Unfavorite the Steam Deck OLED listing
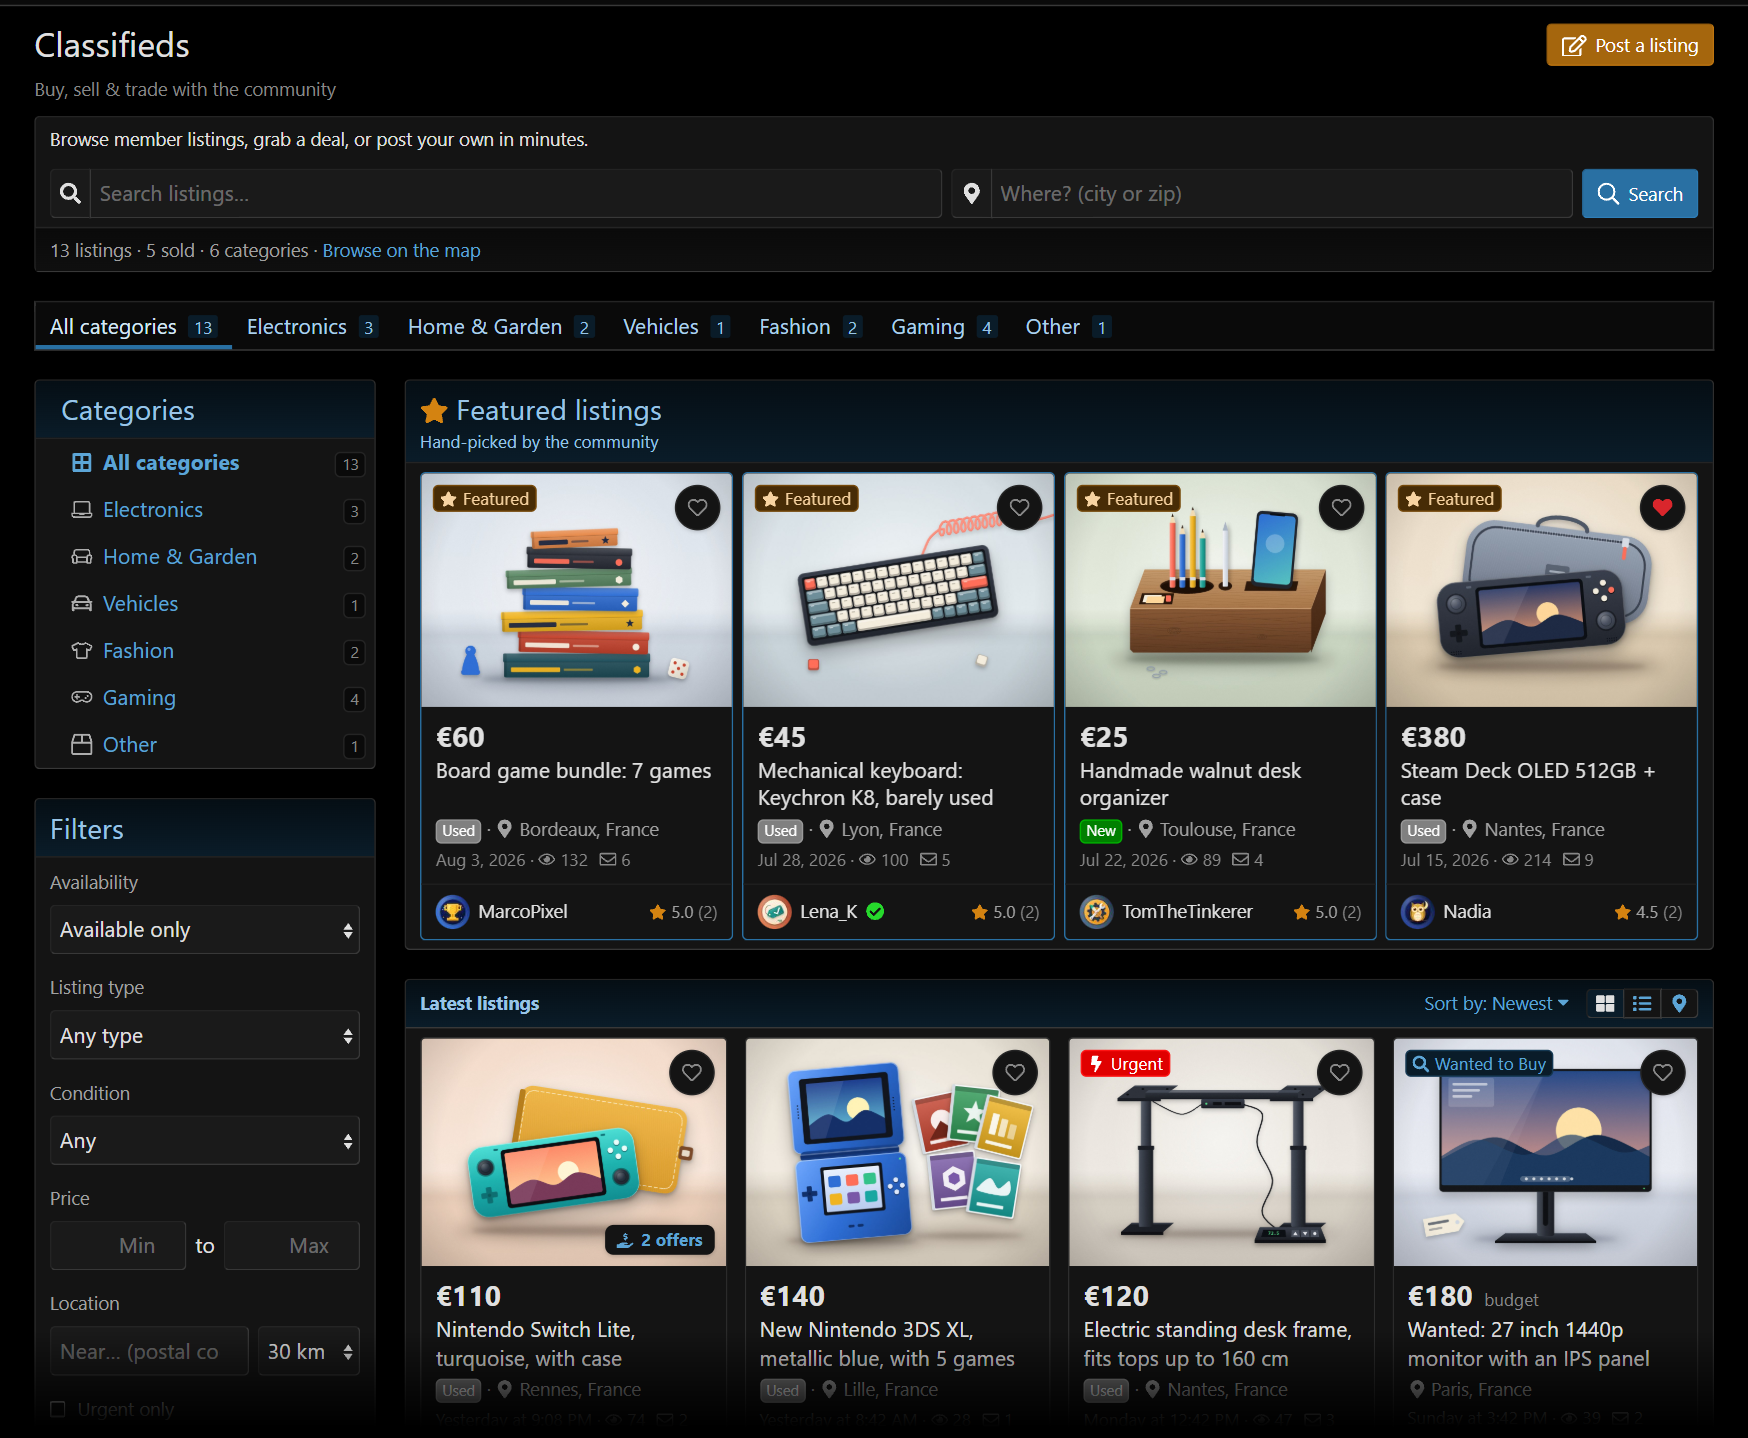The height and width of the screenshot is (1438, 1748). pos(1662,507)
